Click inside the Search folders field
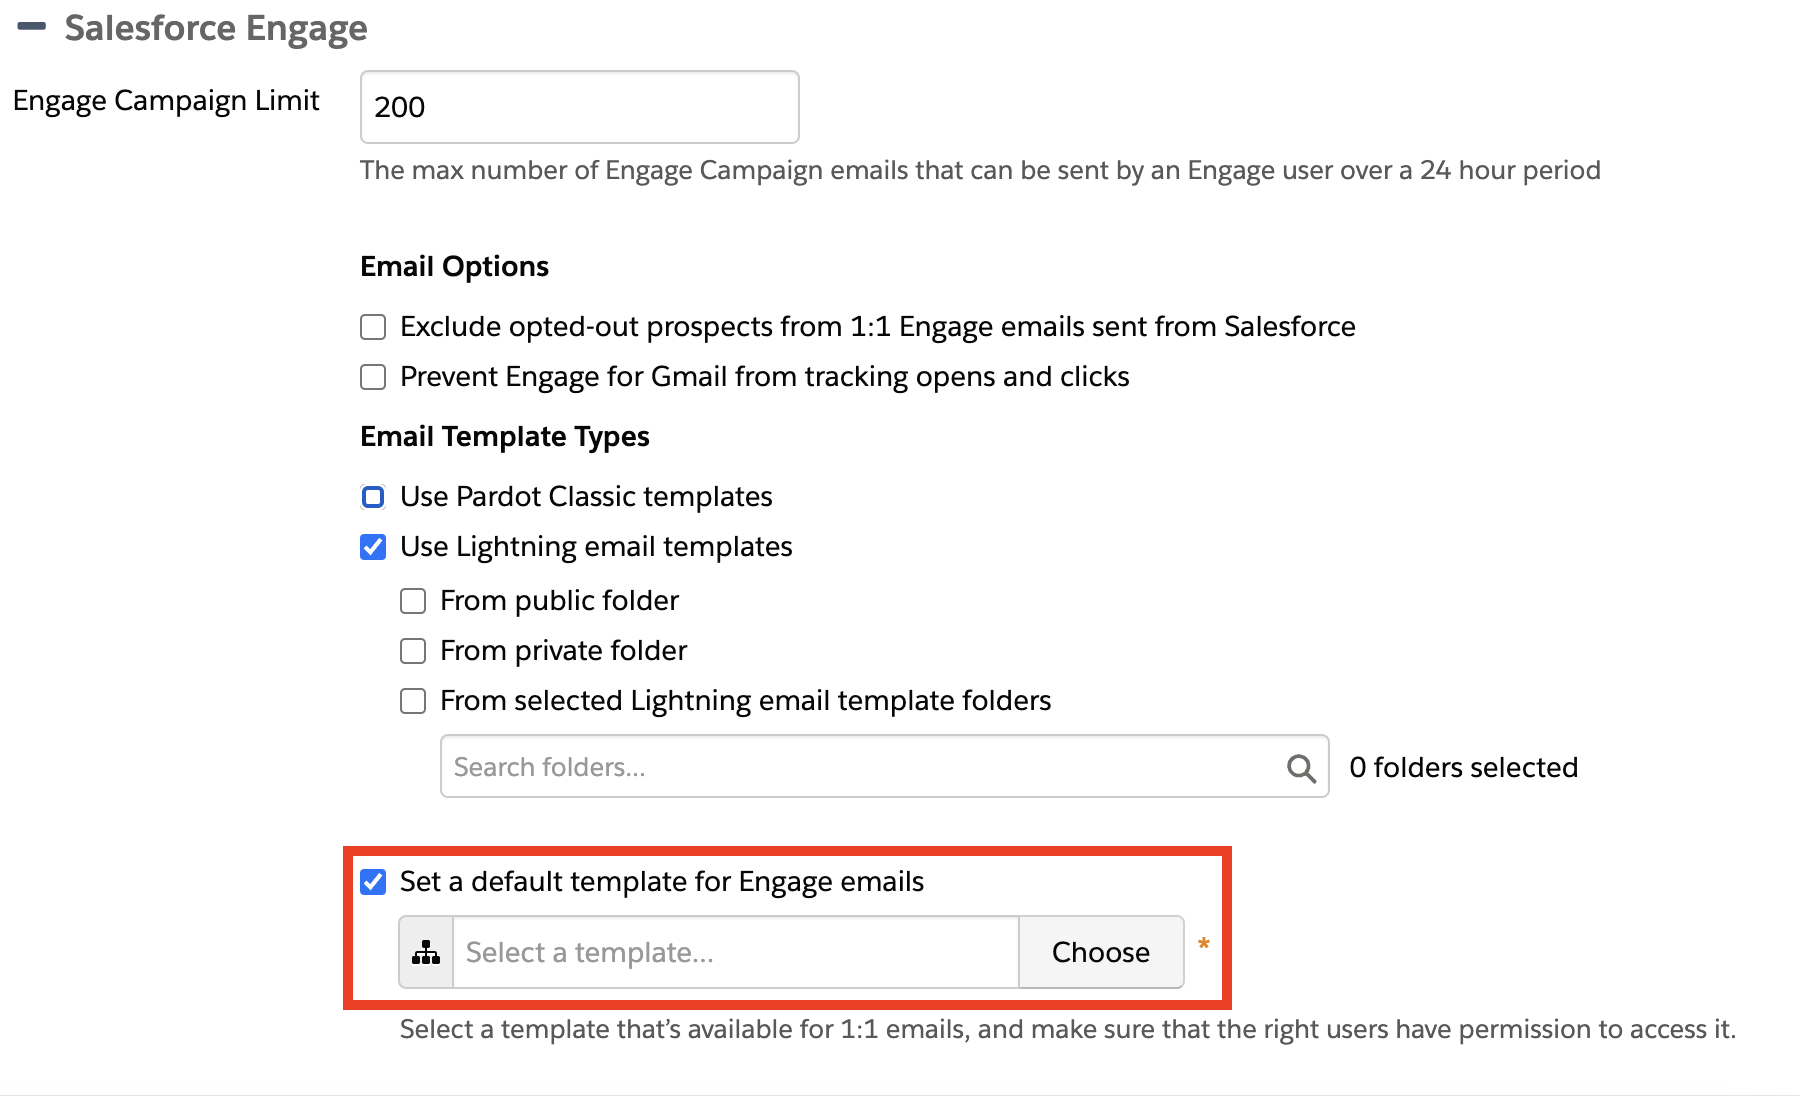1800x1096 pixels. [800, 766]
